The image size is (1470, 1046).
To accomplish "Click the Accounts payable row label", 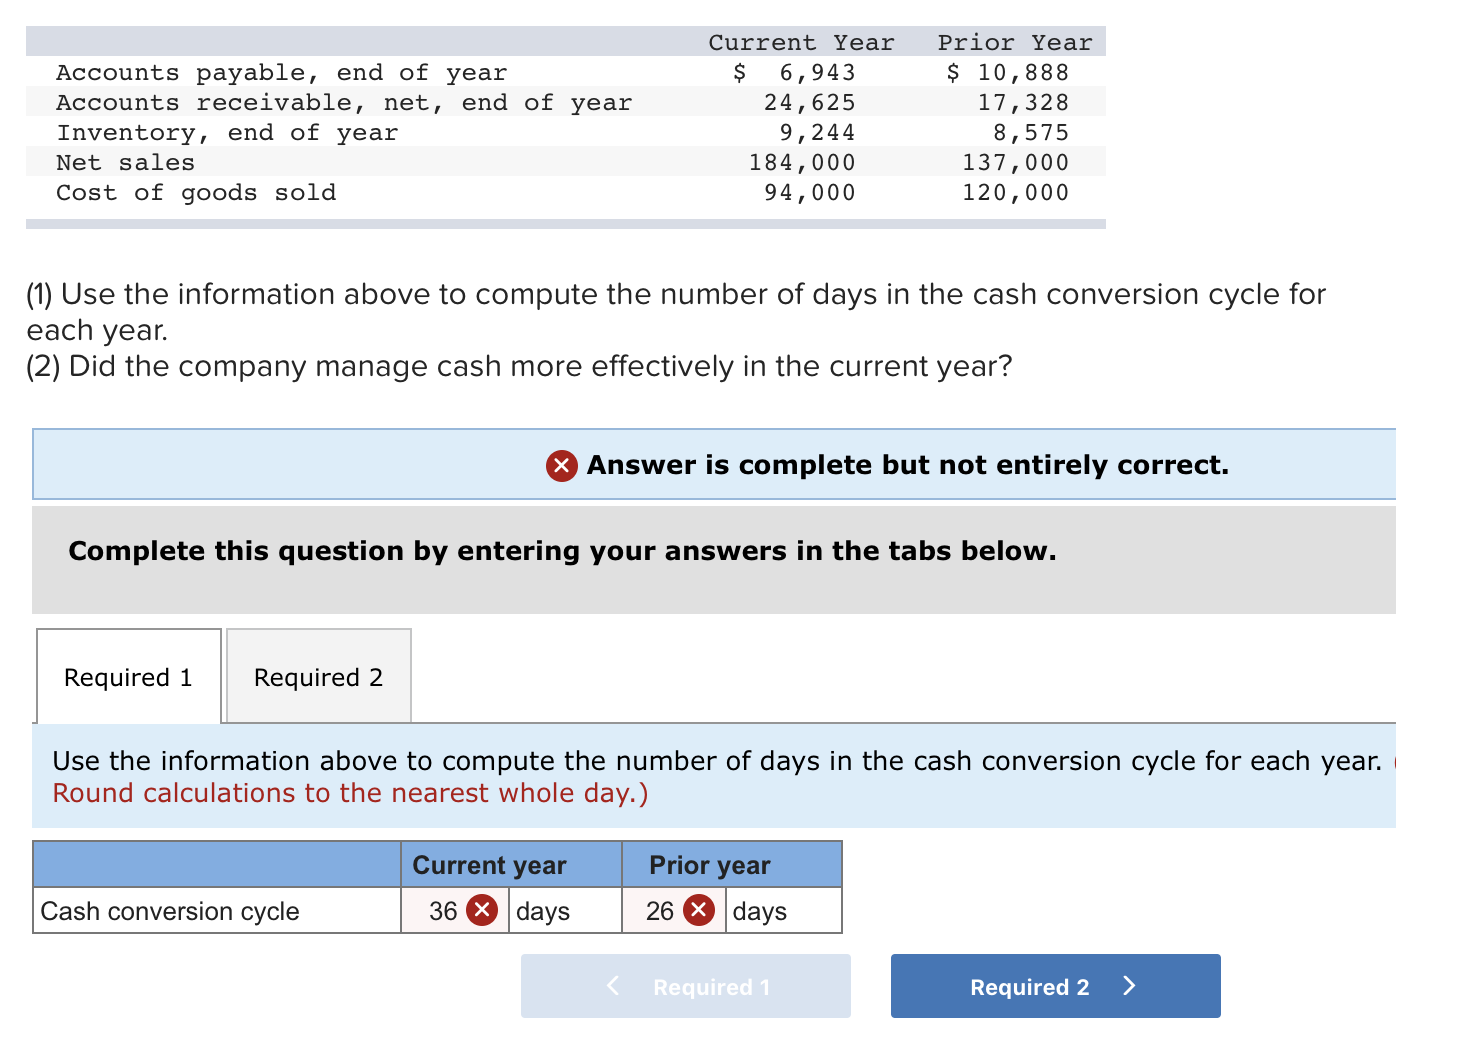I will (281, 72).
